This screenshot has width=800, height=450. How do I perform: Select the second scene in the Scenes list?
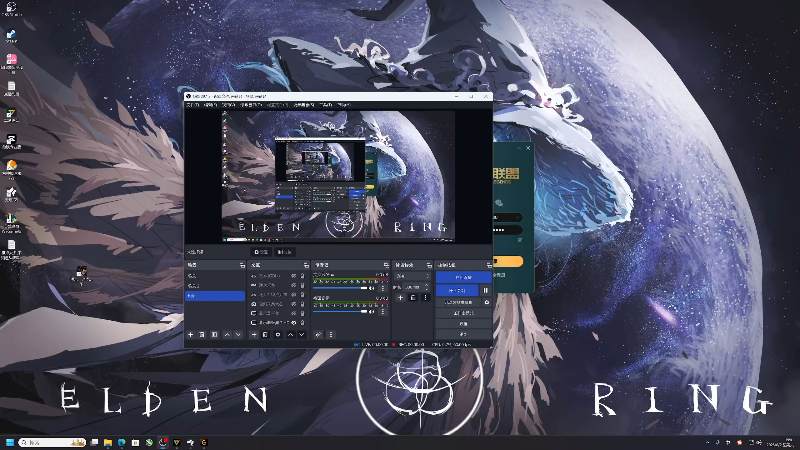(215, 286)
